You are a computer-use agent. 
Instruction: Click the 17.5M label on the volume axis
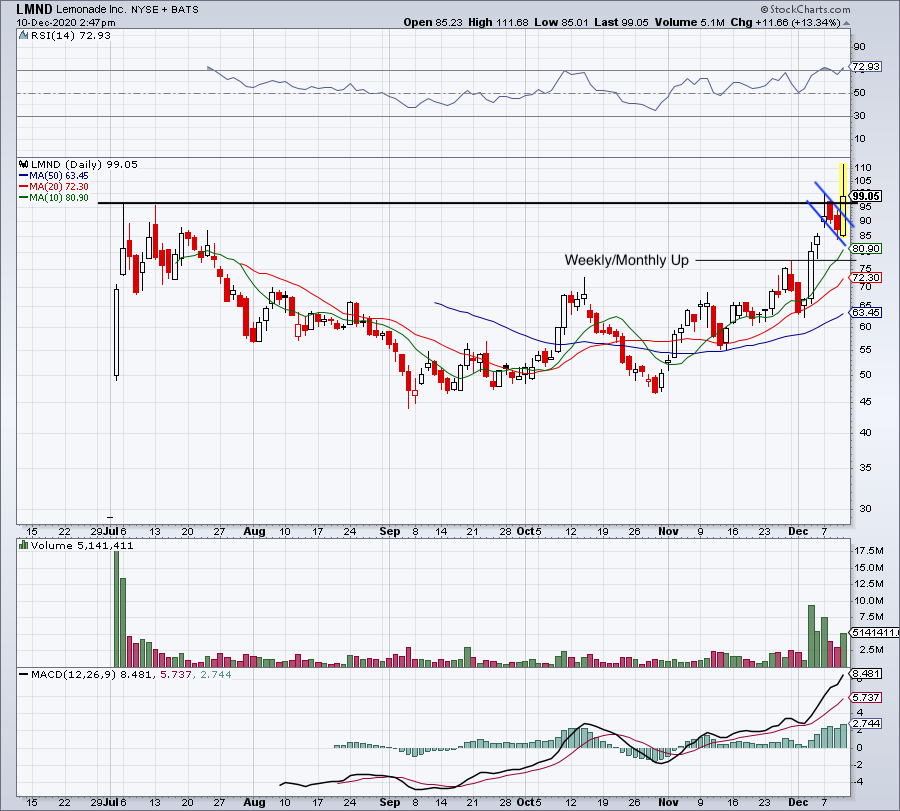pos(868,551)
